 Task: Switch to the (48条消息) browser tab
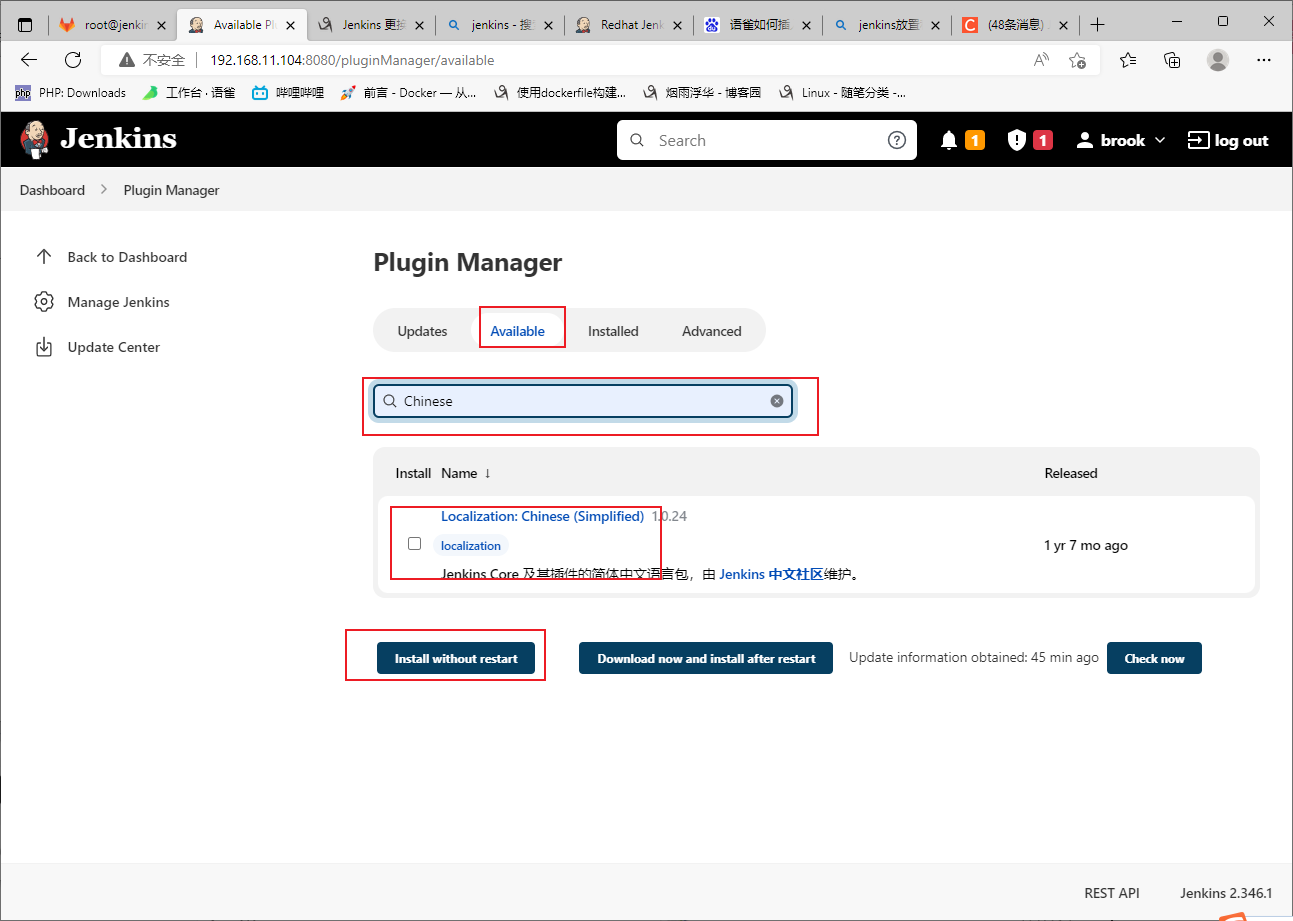pos(1016,25)
